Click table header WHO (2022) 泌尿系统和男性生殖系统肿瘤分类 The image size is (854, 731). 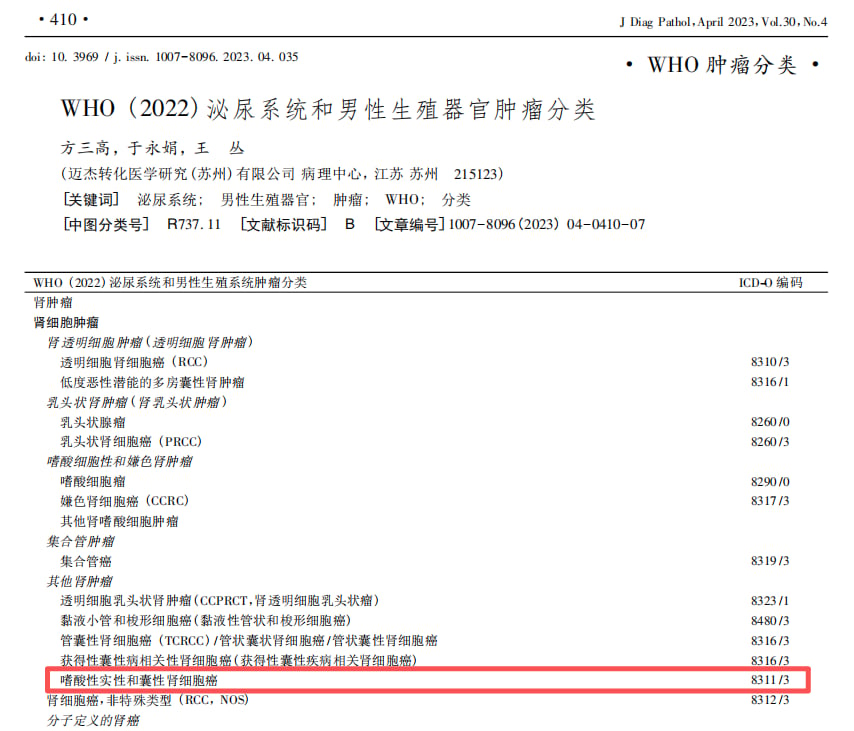170,283
